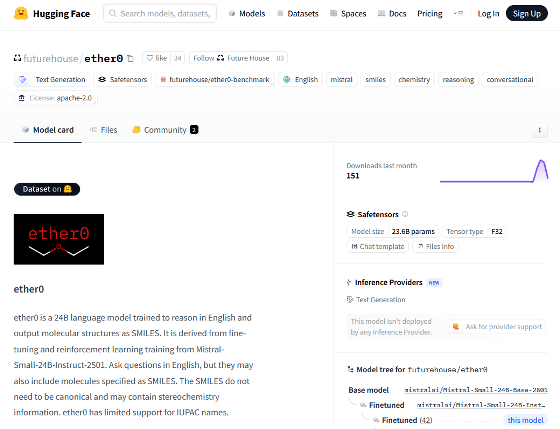560x429 pixels.
Task: Focus the Search models, datasets field
Action: (x=160, y=14)
